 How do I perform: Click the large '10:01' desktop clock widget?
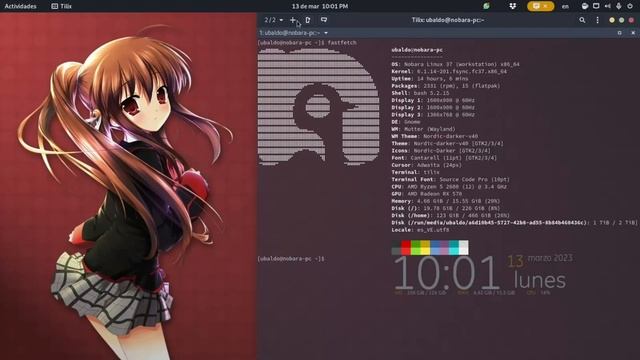click(447, 273)
